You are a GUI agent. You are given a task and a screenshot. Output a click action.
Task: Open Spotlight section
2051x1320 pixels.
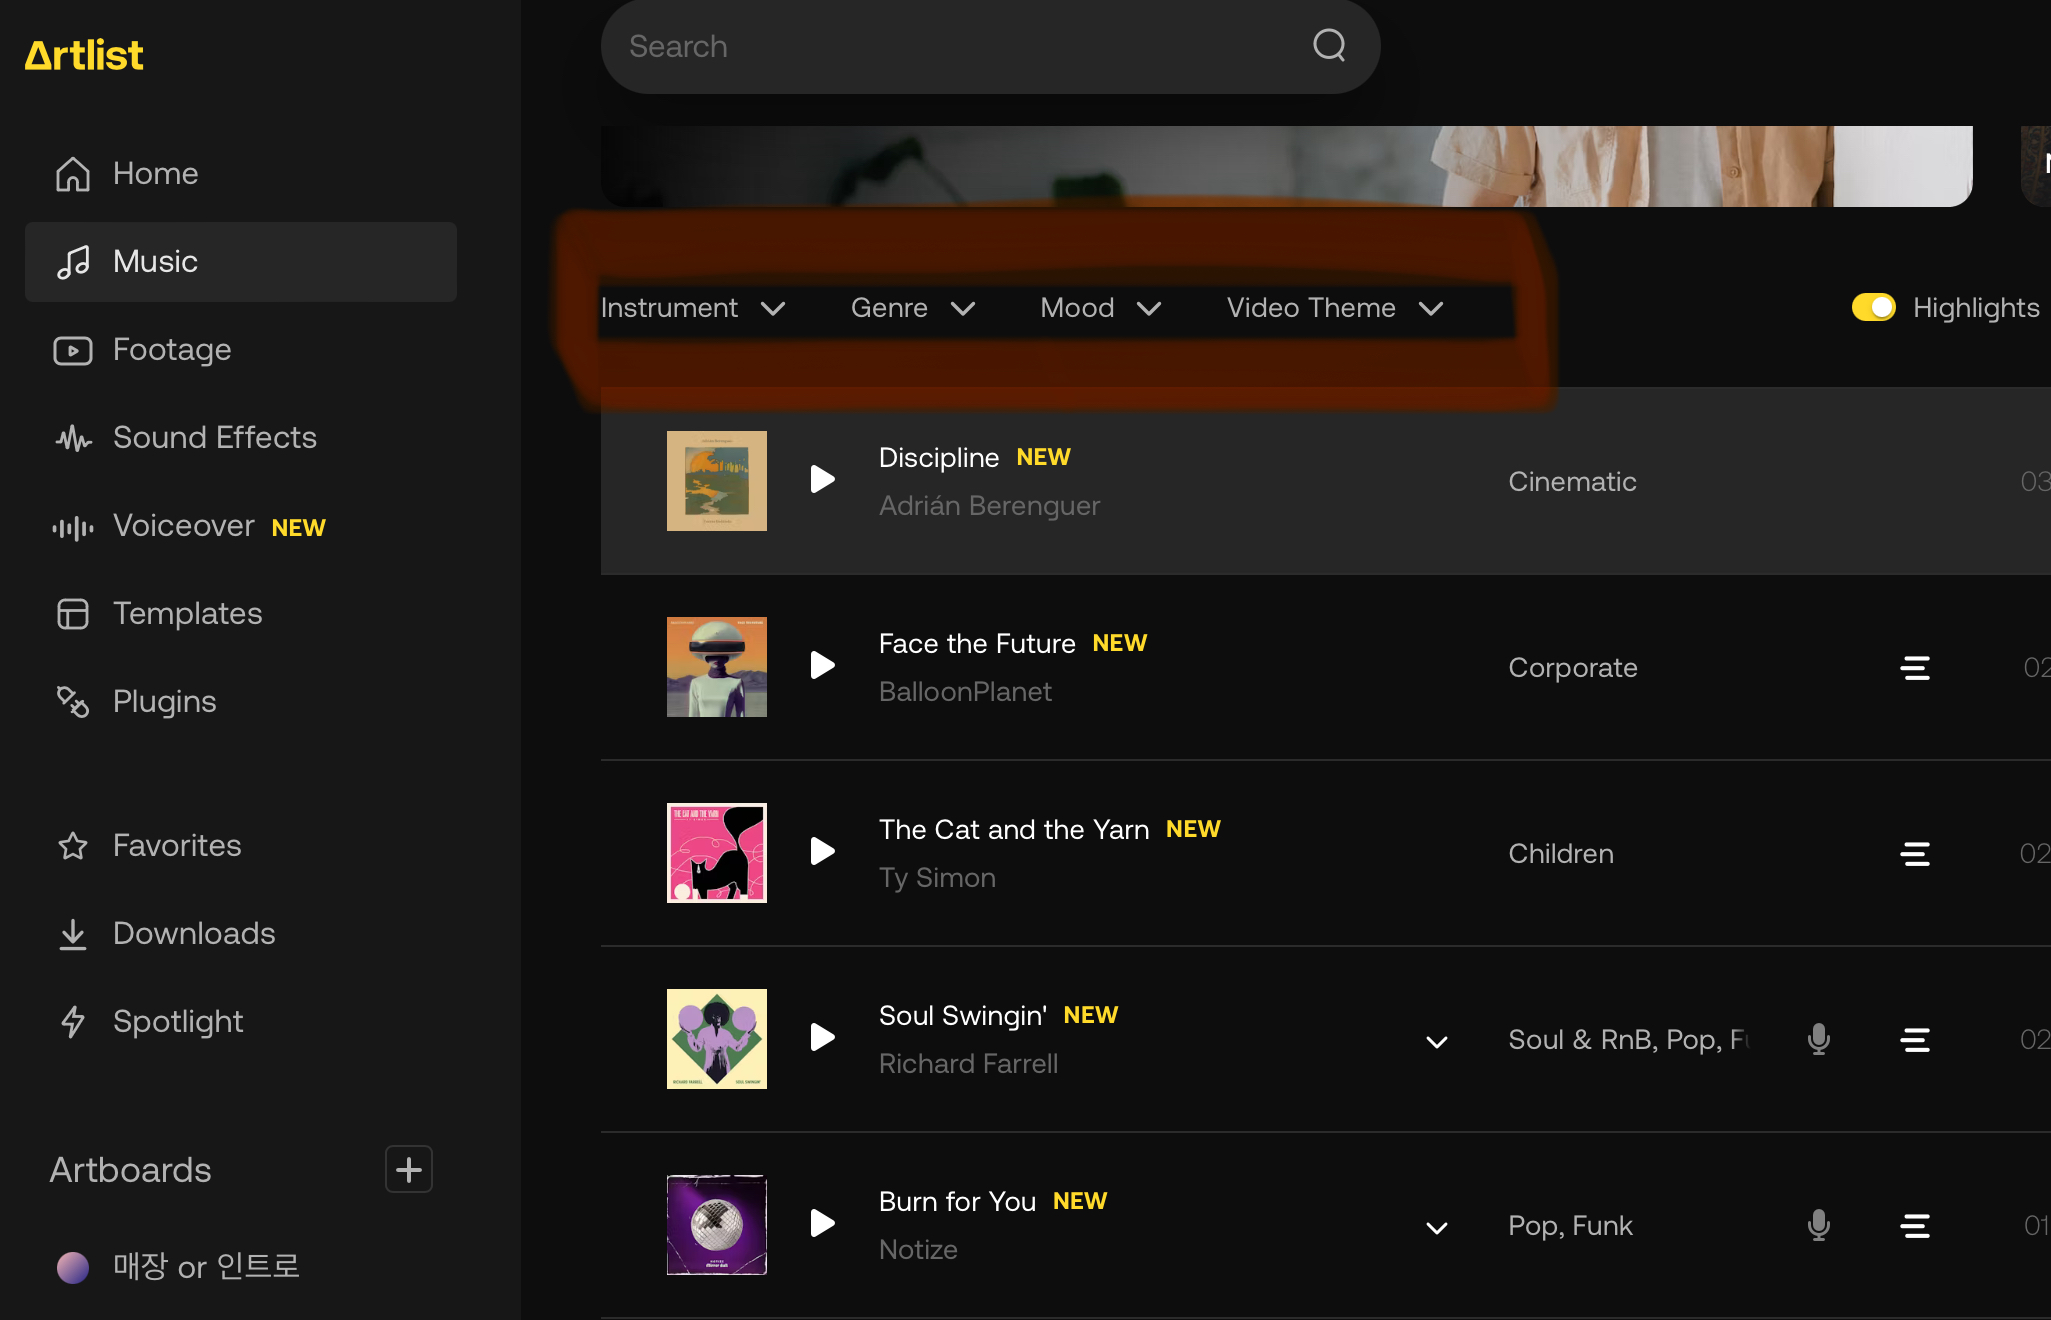tap(241, 1022)
